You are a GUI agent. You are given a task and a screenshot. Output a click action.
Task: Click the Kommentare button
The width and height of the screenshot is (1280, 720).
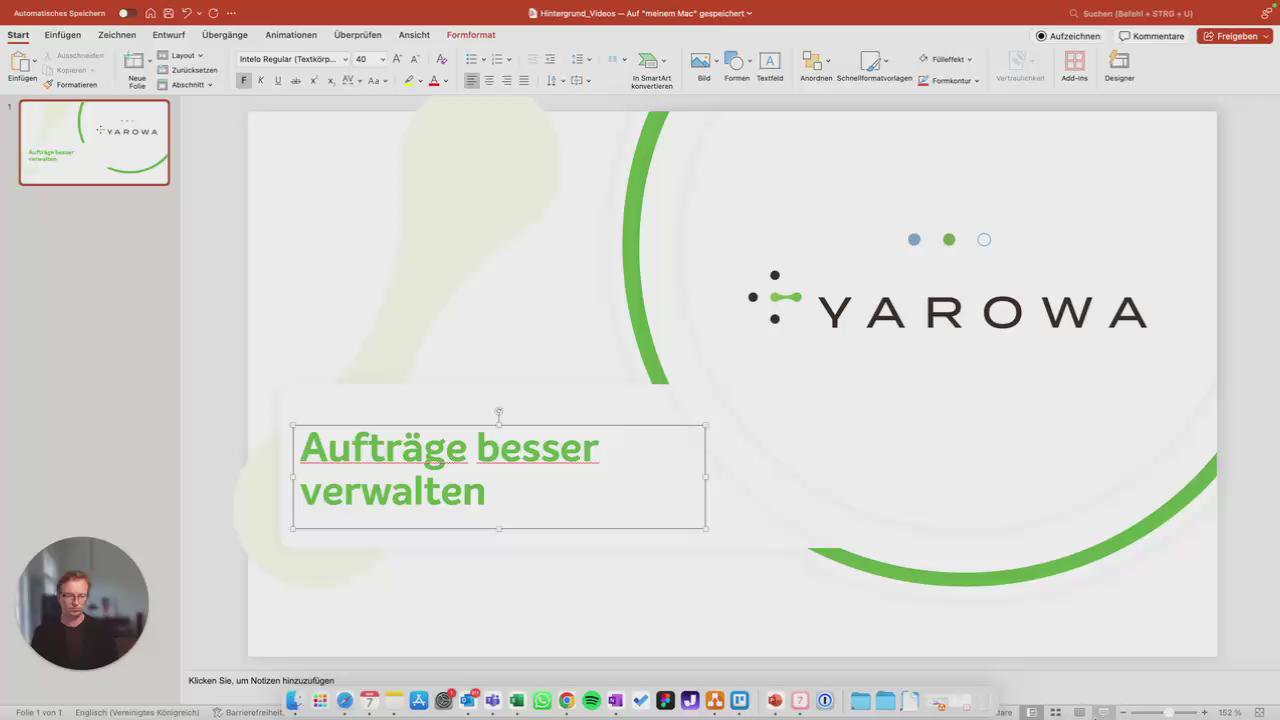point(1152,36)
